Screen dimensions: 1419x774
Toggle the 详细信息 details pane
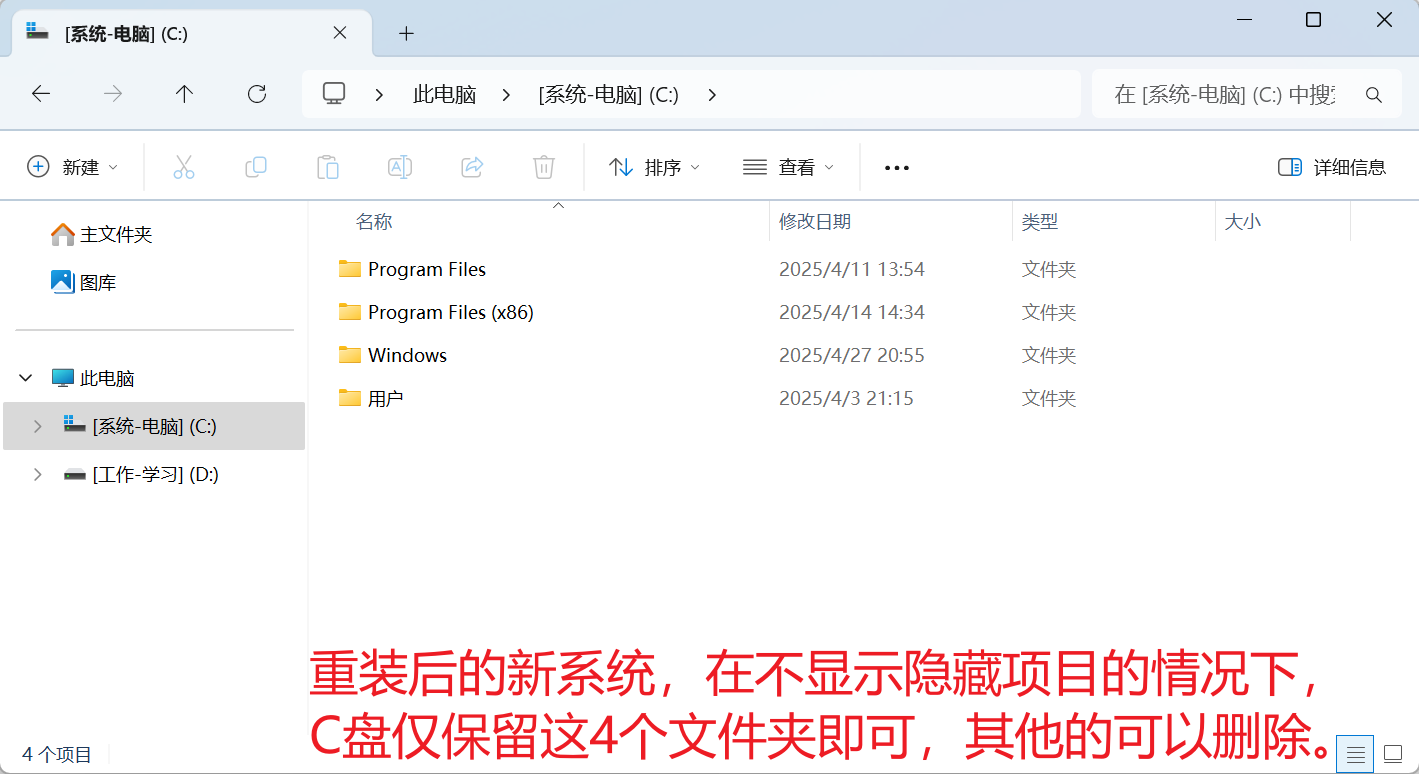[1332, 167]
